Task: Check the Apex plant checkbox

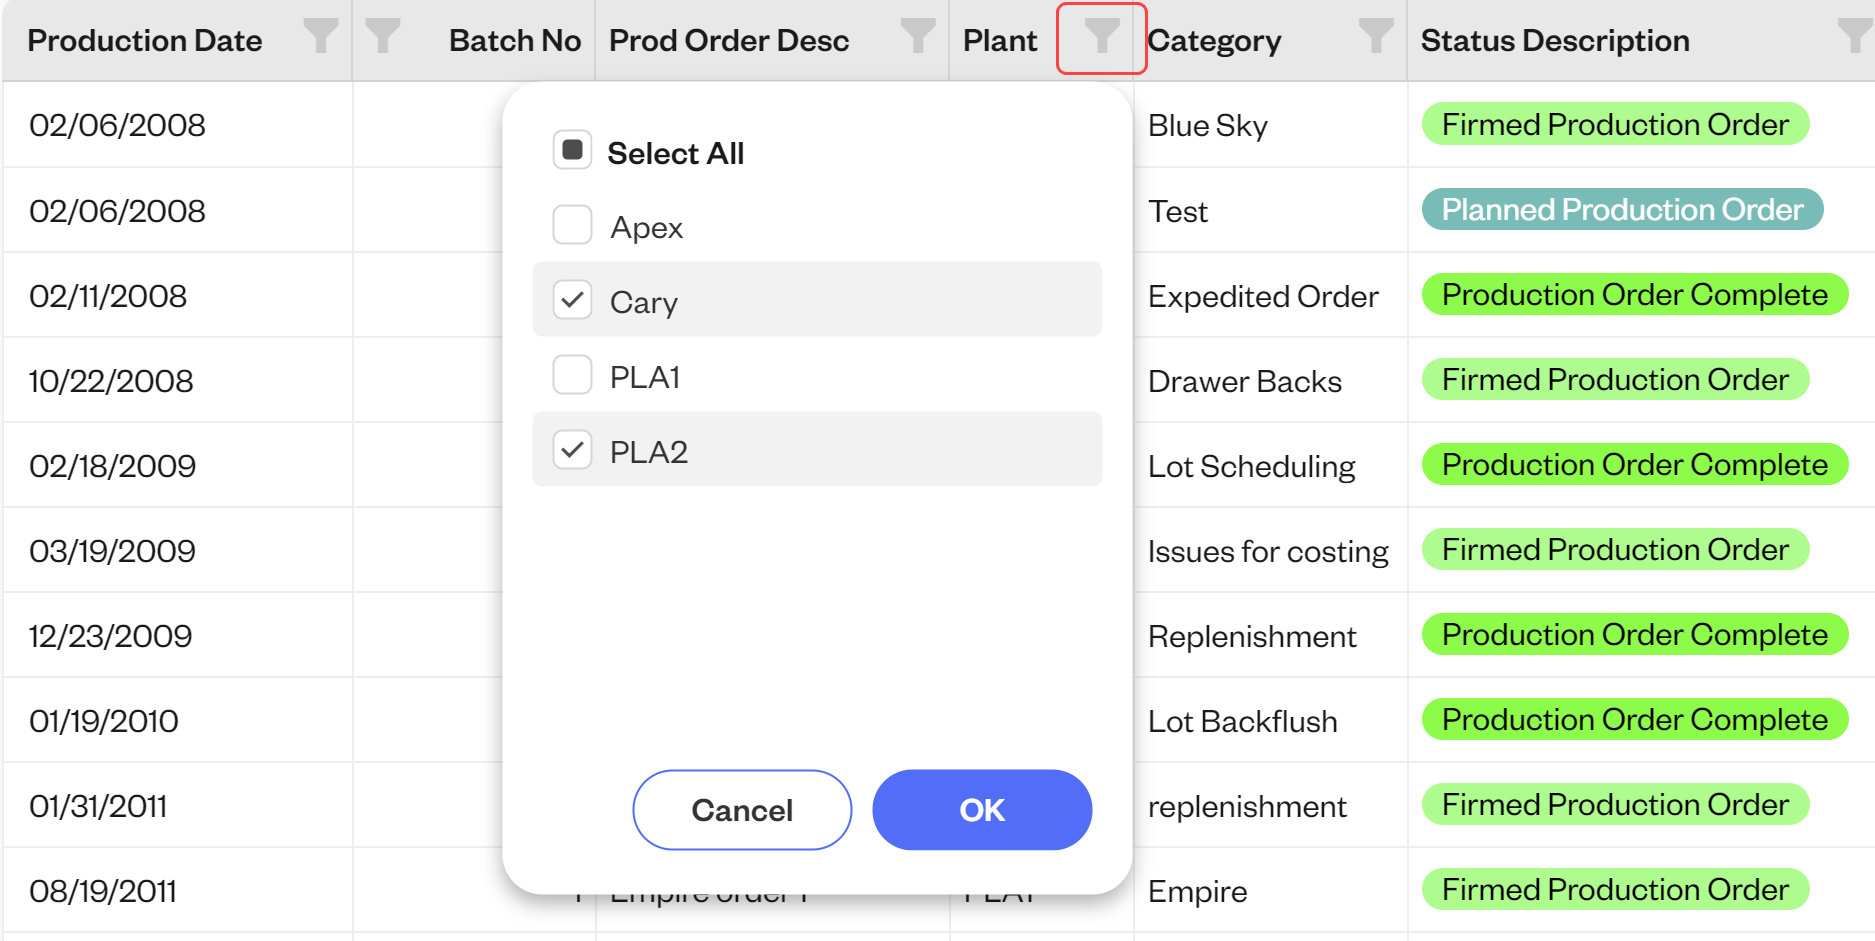Action: (572, 225)
